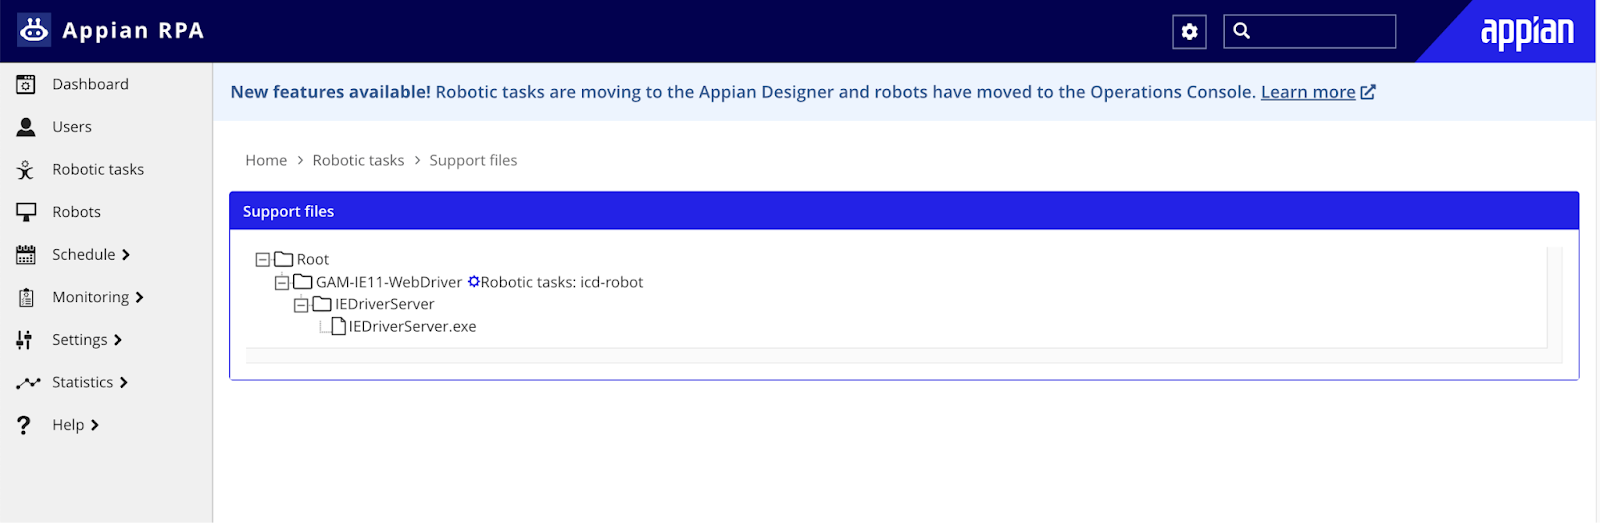The width and height of the screenshot is (1600, 523).
Task: Collapse the IEDriverServer folder node
Action: pos(301,305)
